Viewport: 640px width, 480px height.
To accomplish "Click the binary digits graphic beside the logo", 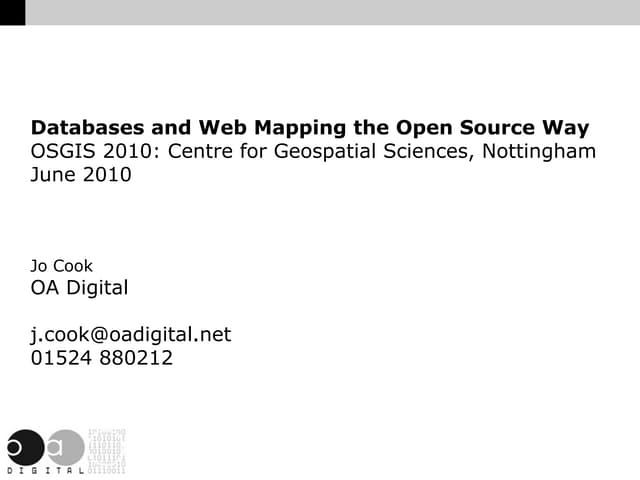I will point(106,451).
